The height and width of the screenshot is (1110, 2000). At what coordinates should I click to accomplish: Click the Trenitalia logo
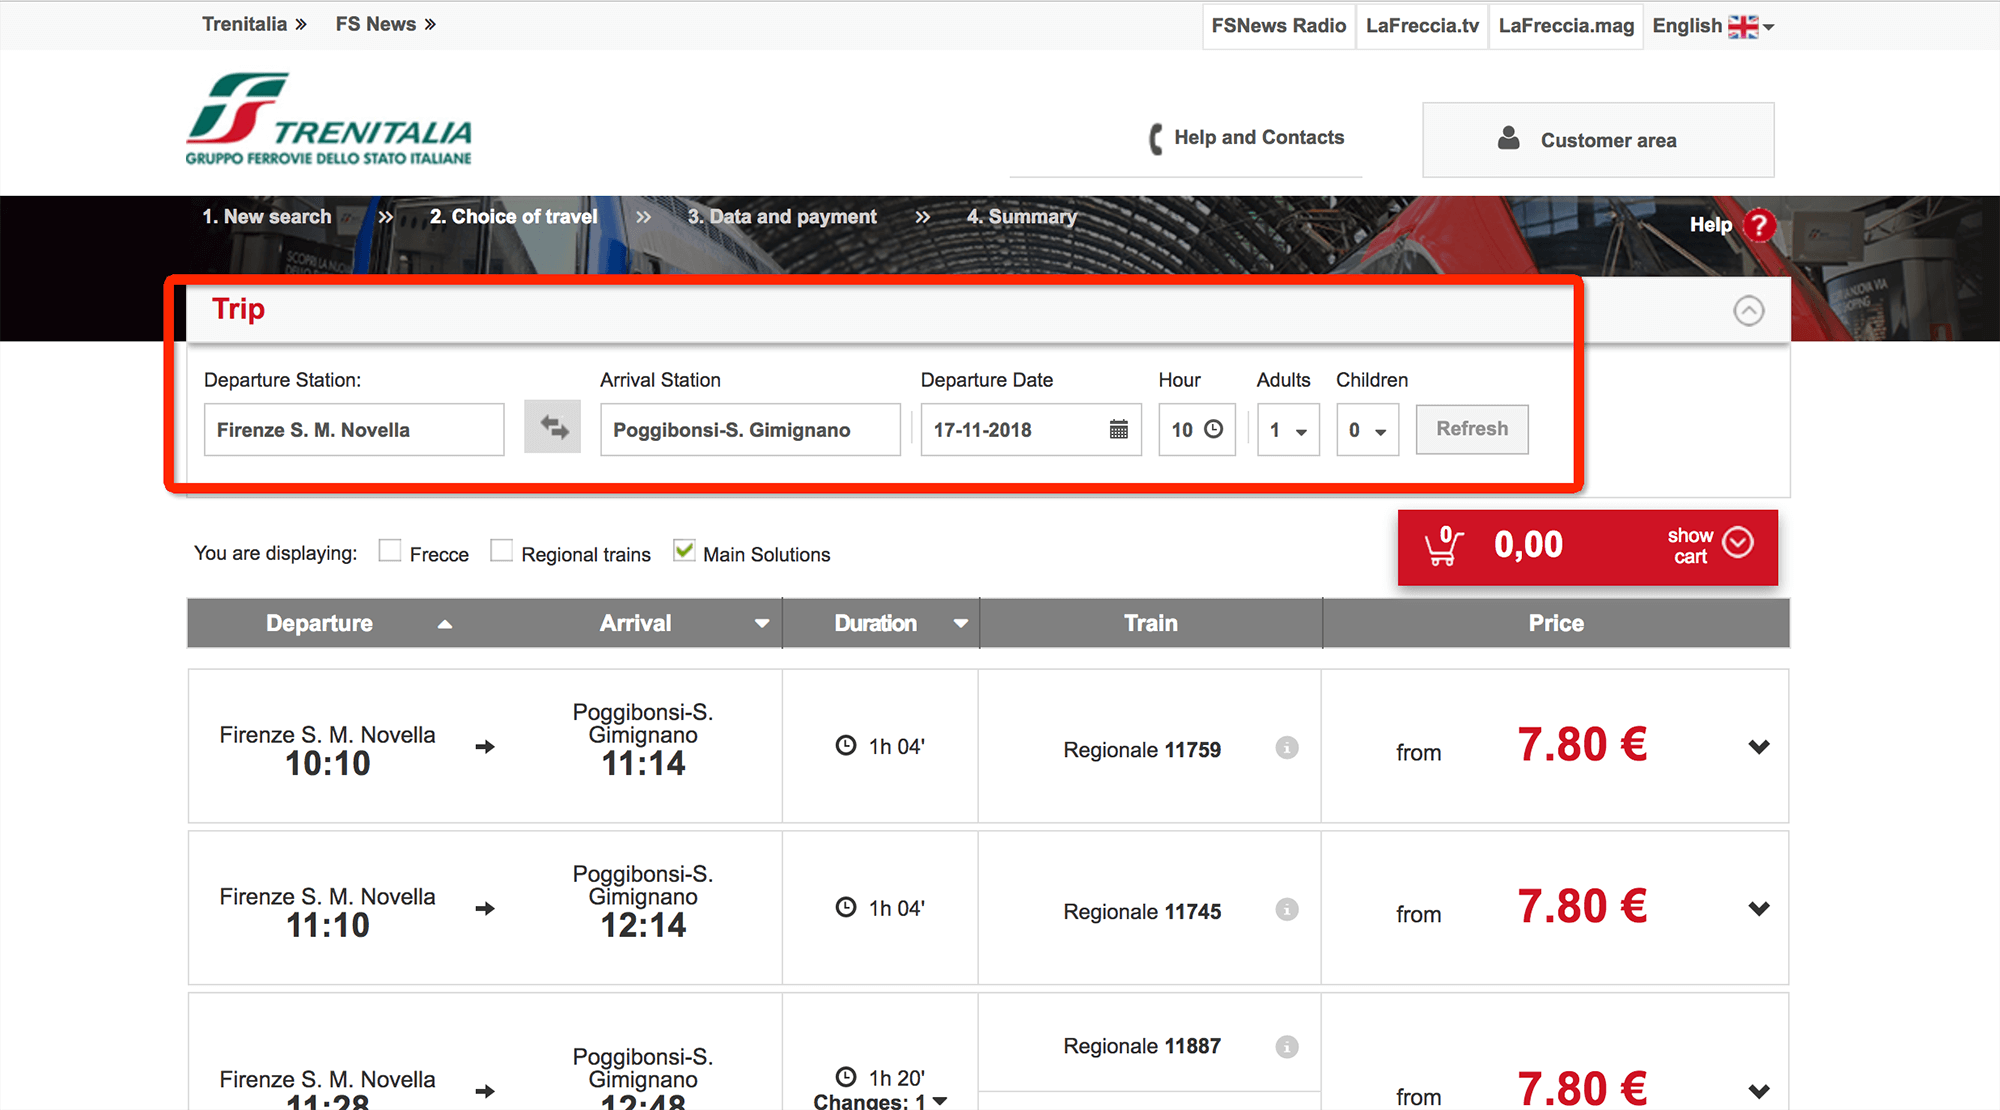328,119
